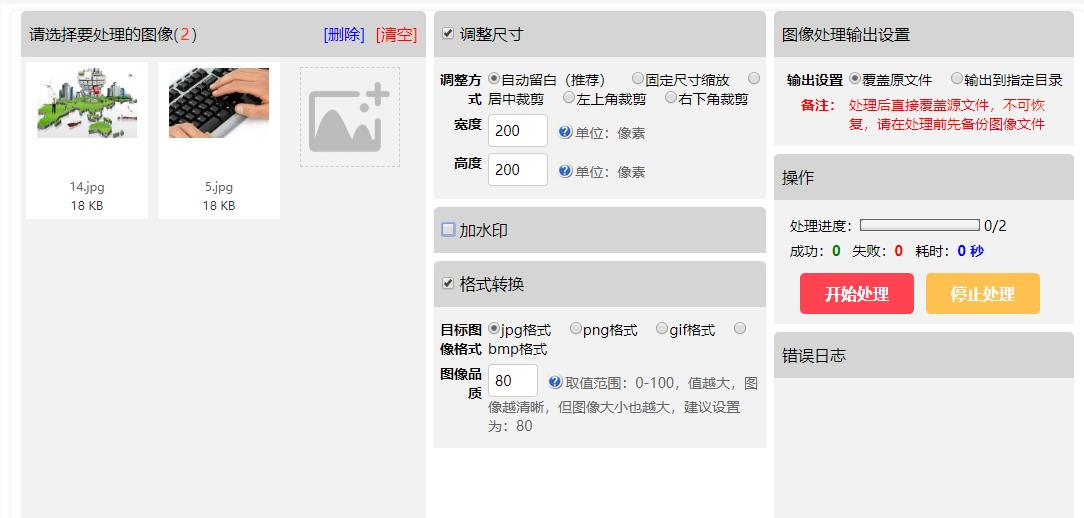Viewport: 1084px width, 518px height.
Task: Click the help icon beside the 高度 field
Action: click(x=565, y=171)
